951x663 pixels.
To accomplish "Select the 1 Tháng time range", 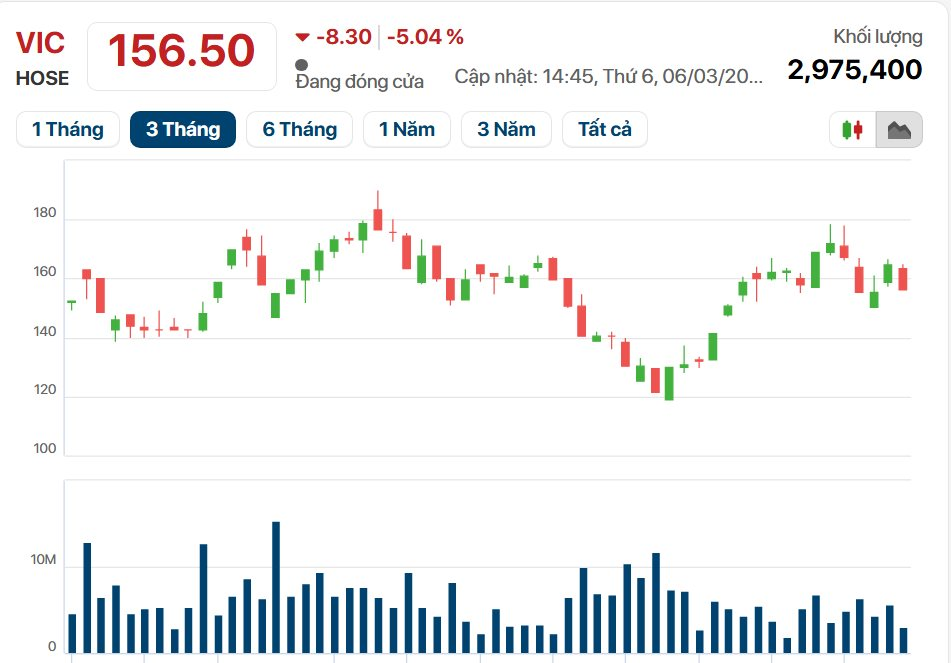I will [x=67, y=130].
